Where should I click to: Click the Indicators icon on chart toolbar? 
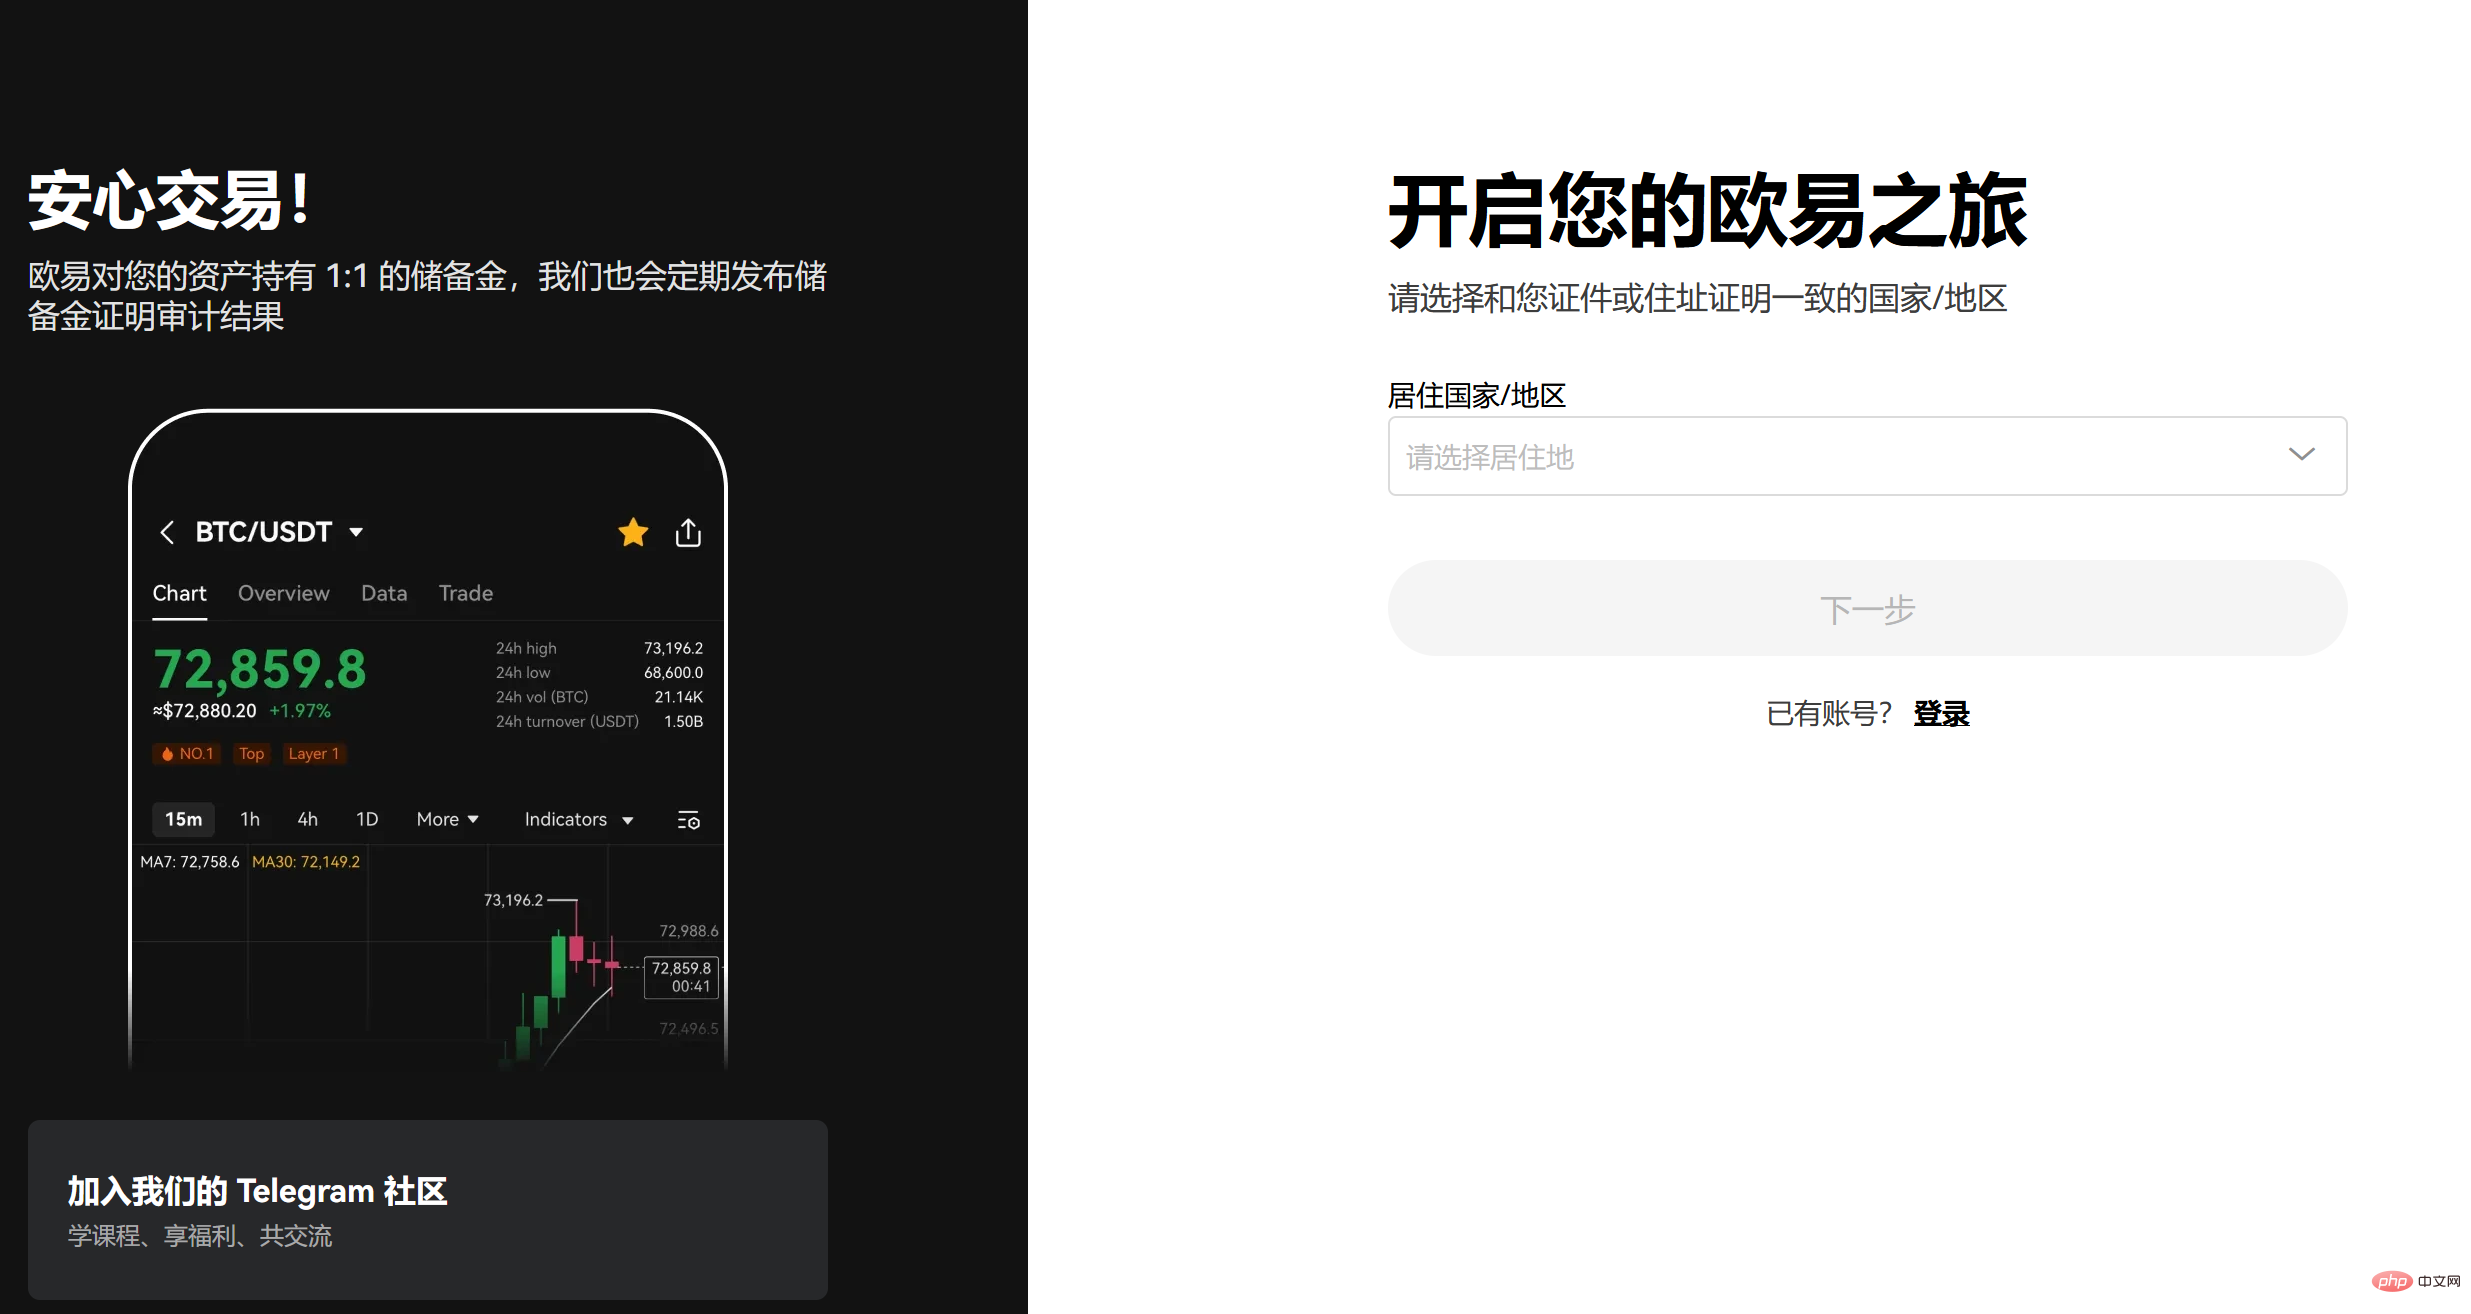pyautogui.click(x=575, y=817)
